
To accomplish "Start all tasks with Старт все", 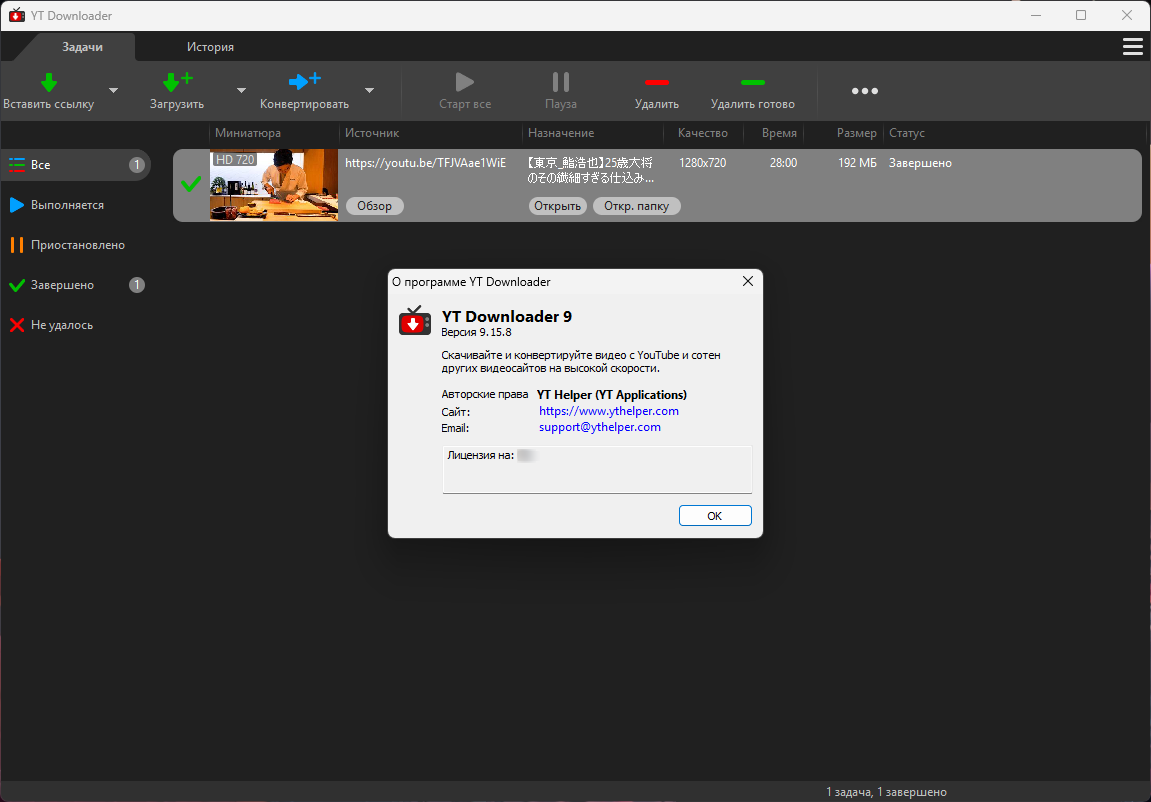I will click(465, 90).
